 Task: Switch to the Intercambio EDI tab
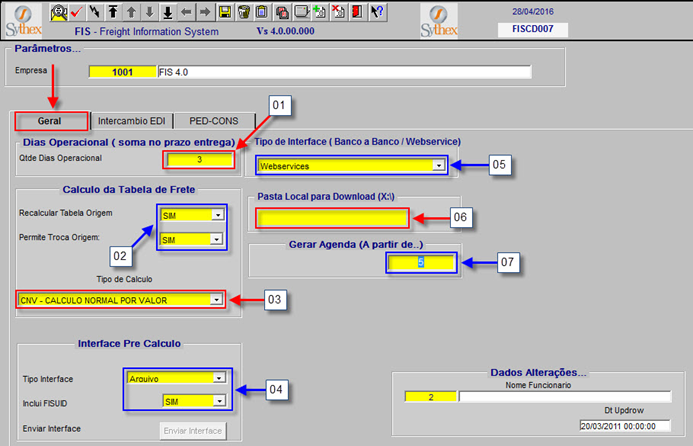click(131, 120)
